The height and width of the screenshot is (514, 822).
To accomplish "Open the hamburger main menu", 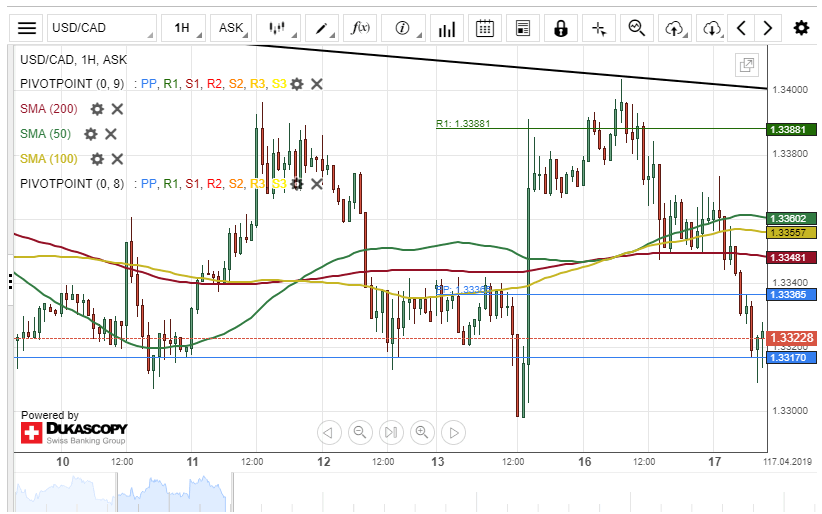I will click(x=28, y=28).
